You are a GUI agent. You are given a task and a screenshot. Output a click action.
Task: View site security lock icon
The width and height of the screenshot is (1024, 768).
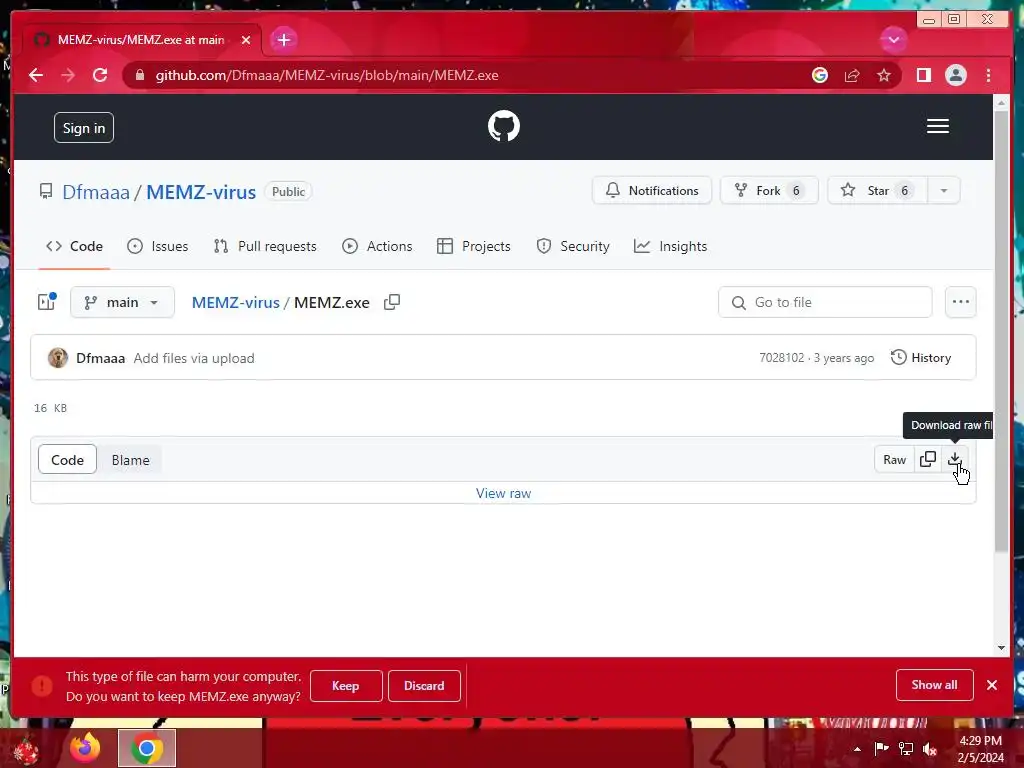tap(139, 75)
